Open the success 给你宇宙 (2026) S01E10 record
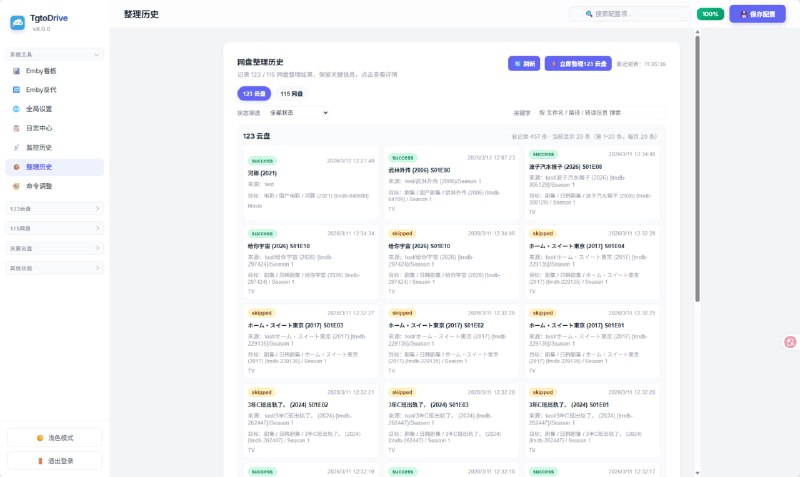Image resolution: width=800 pixels, height=477 pixels. 311,262
